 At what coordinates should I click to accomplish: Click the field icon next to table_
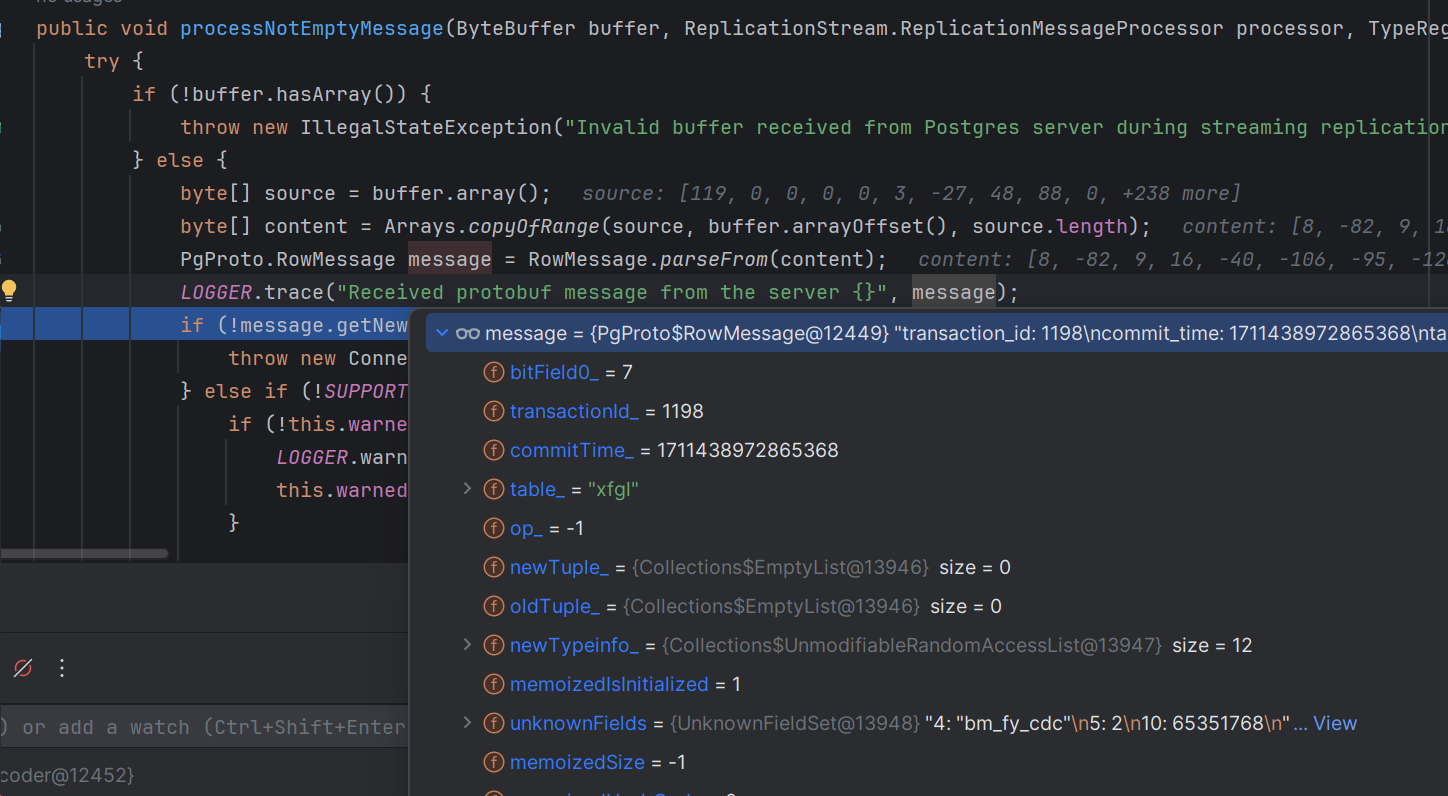point(493,489)
